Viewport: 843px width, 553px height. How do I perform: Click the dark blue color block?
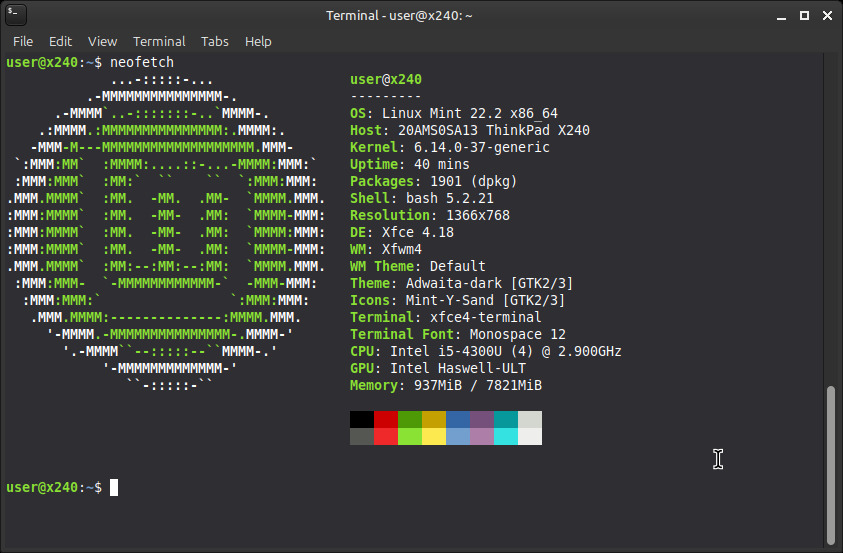click(x=458, y=419)
